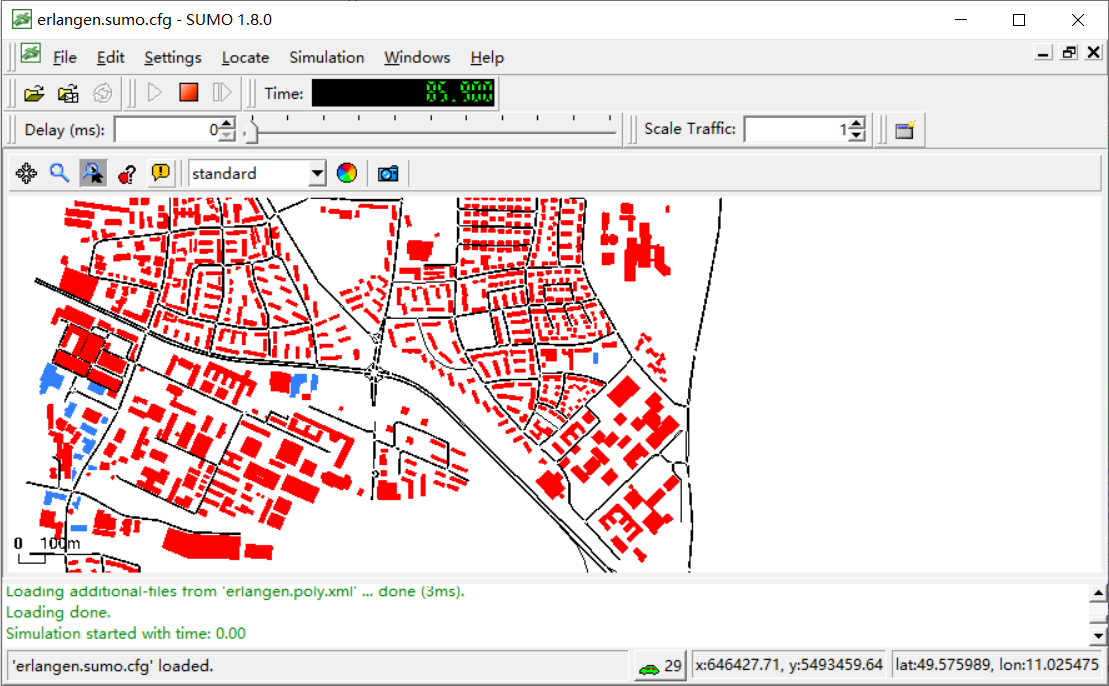Screen dimensions: 1109x686
Task: Increase the Delay value using up arrow
Action: tap(227, 124)
